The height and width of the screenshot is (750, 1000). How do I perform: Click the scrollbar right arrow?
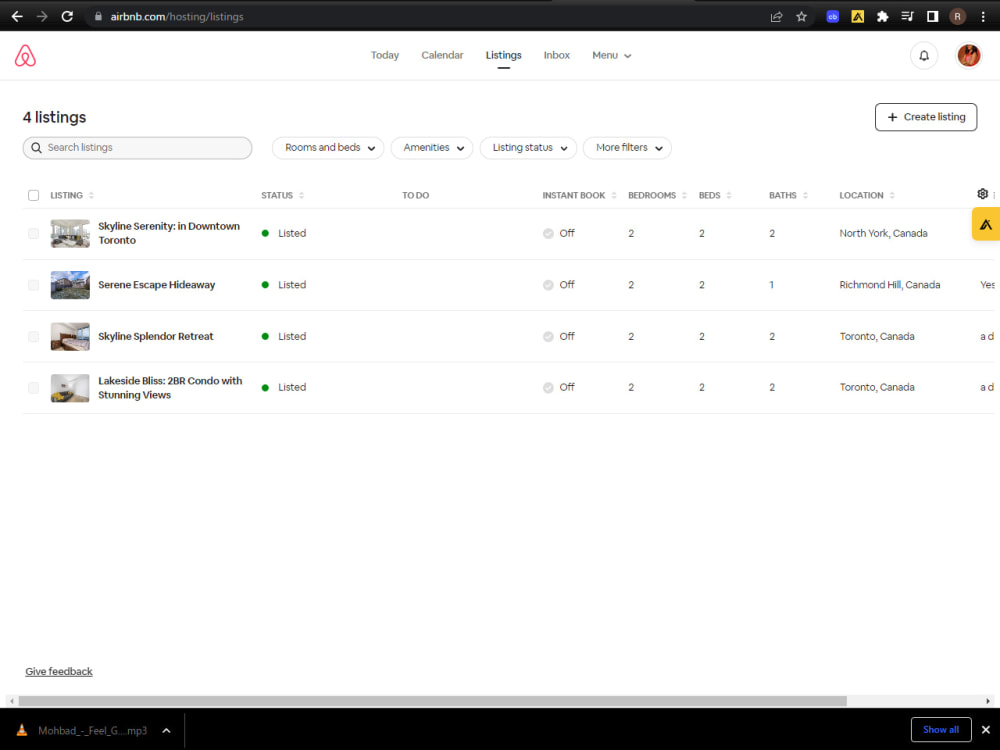[988, 701]
